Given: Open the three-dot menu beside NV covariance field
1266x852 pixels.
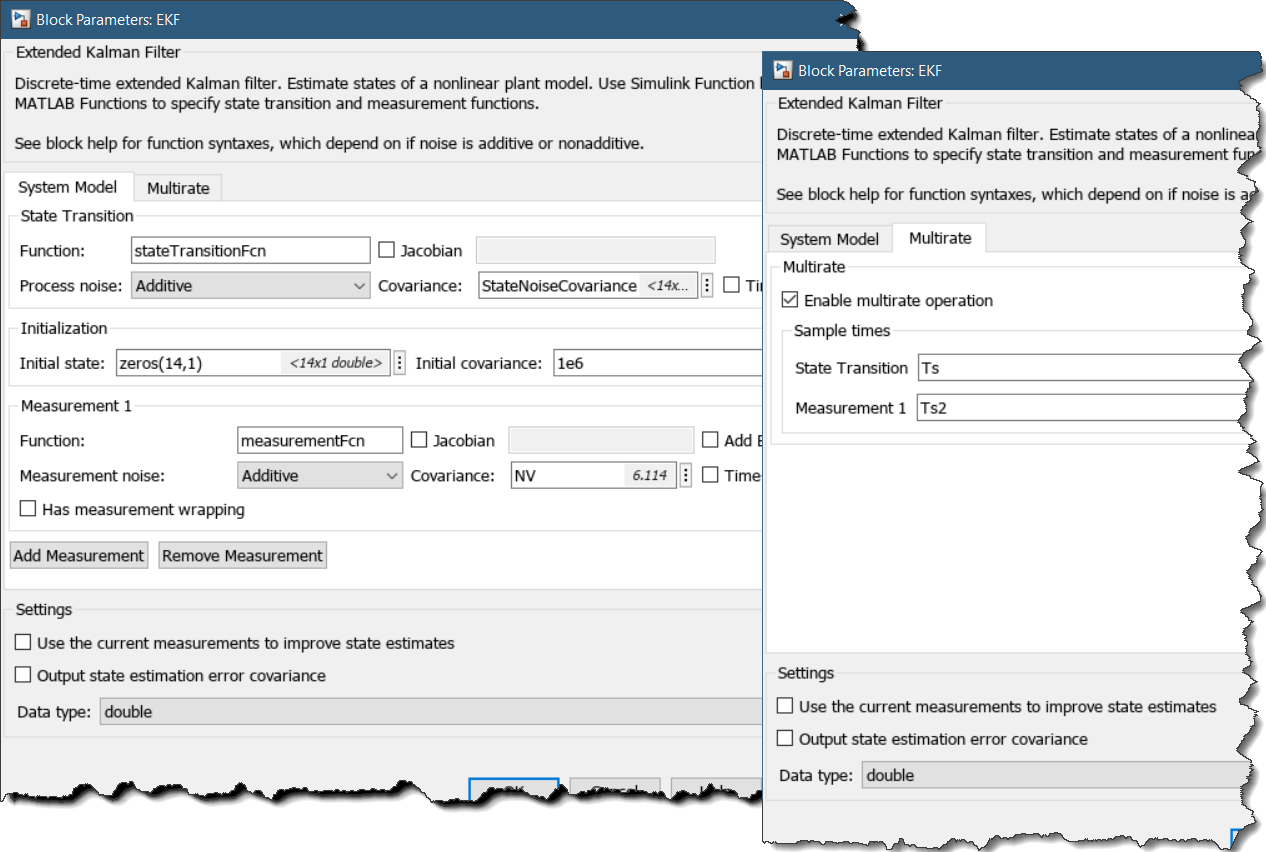Looking at the screenshot, I should pos(685,476).
